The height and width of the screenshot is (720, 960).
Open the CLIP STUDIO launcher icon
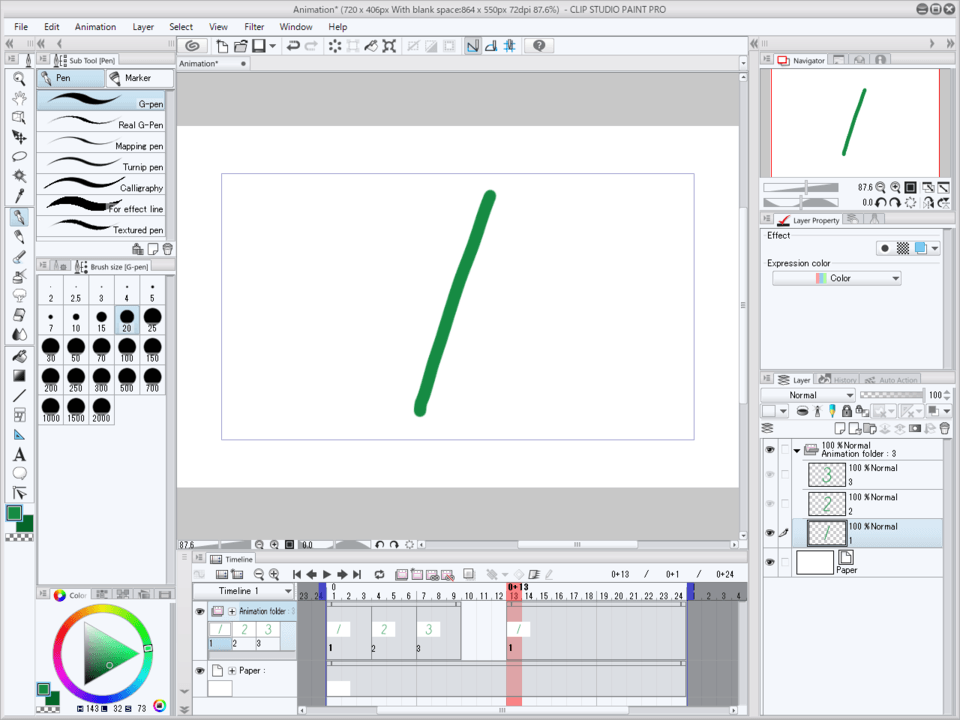193,46
